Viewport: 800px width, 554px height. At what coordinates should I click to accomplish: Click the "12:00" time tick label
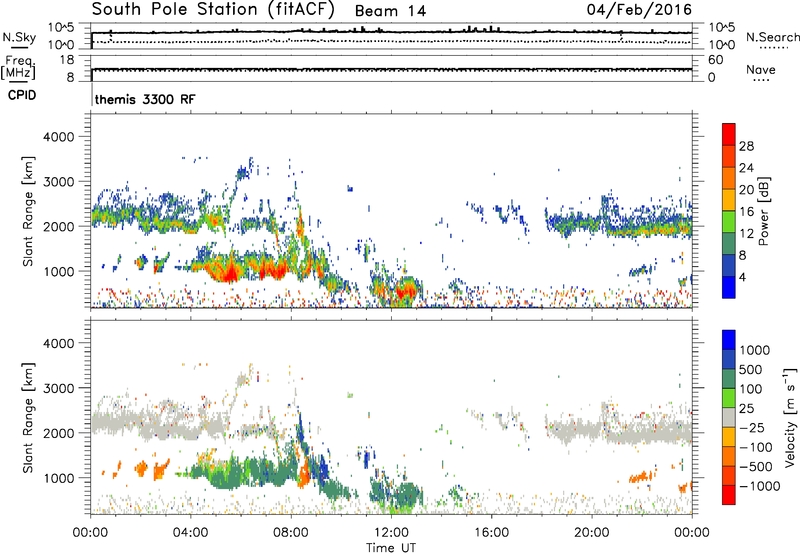(x=391, y=533)
